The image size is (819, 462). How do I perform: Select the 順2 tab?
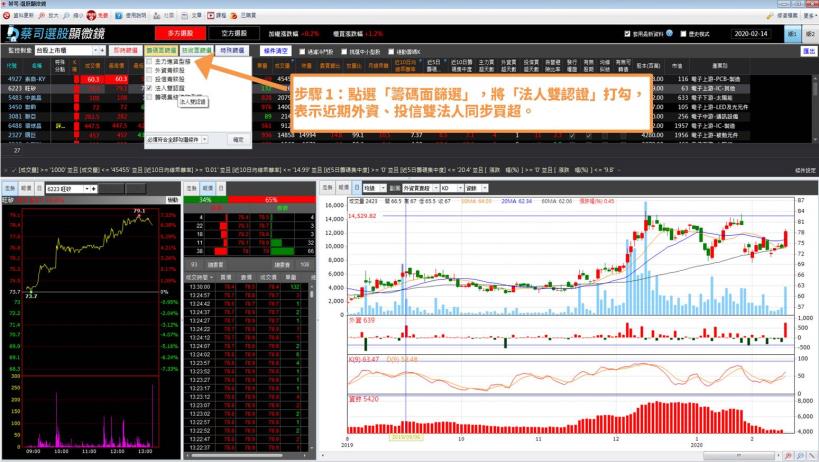coord(810,33)
